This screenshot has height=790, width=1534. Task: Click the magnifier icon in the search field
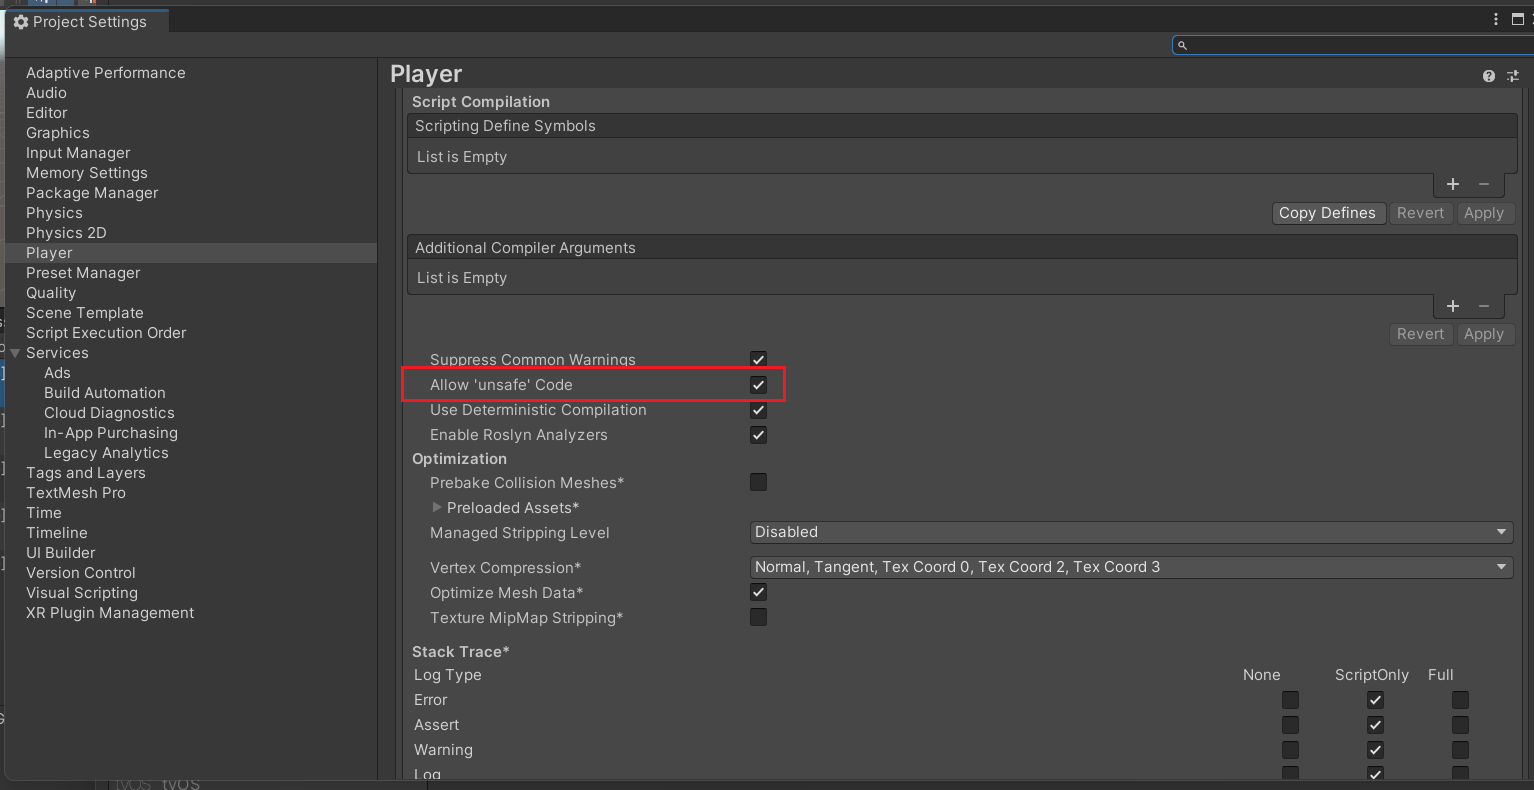click(x=1182, y=45)
